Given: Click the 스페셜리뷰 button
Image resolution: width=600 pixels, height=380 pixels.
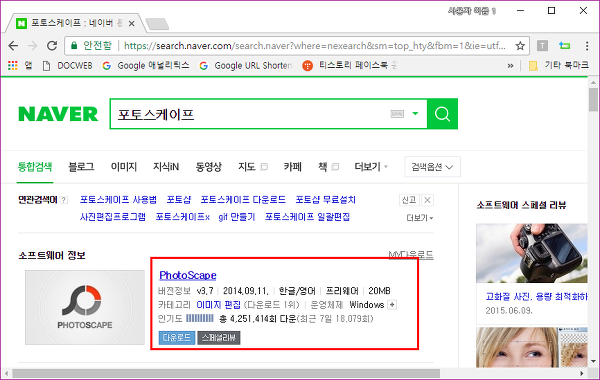Looking at the screenshot, I should (x=219, y=338).
